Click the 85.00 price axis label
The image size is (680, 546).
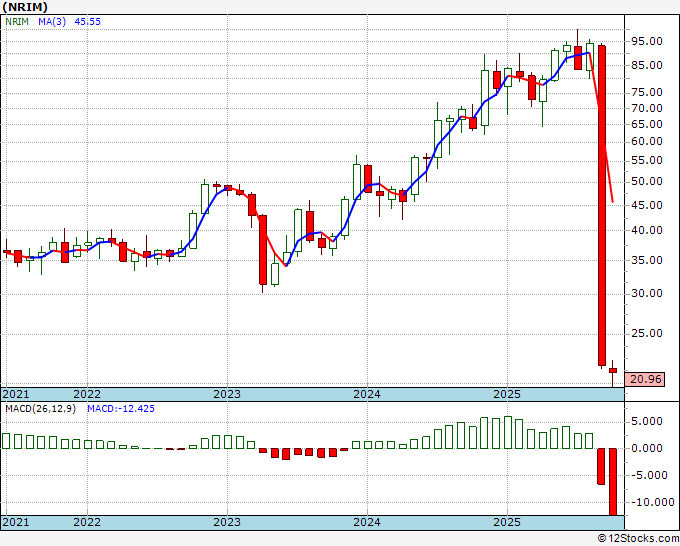click(647, 66)
